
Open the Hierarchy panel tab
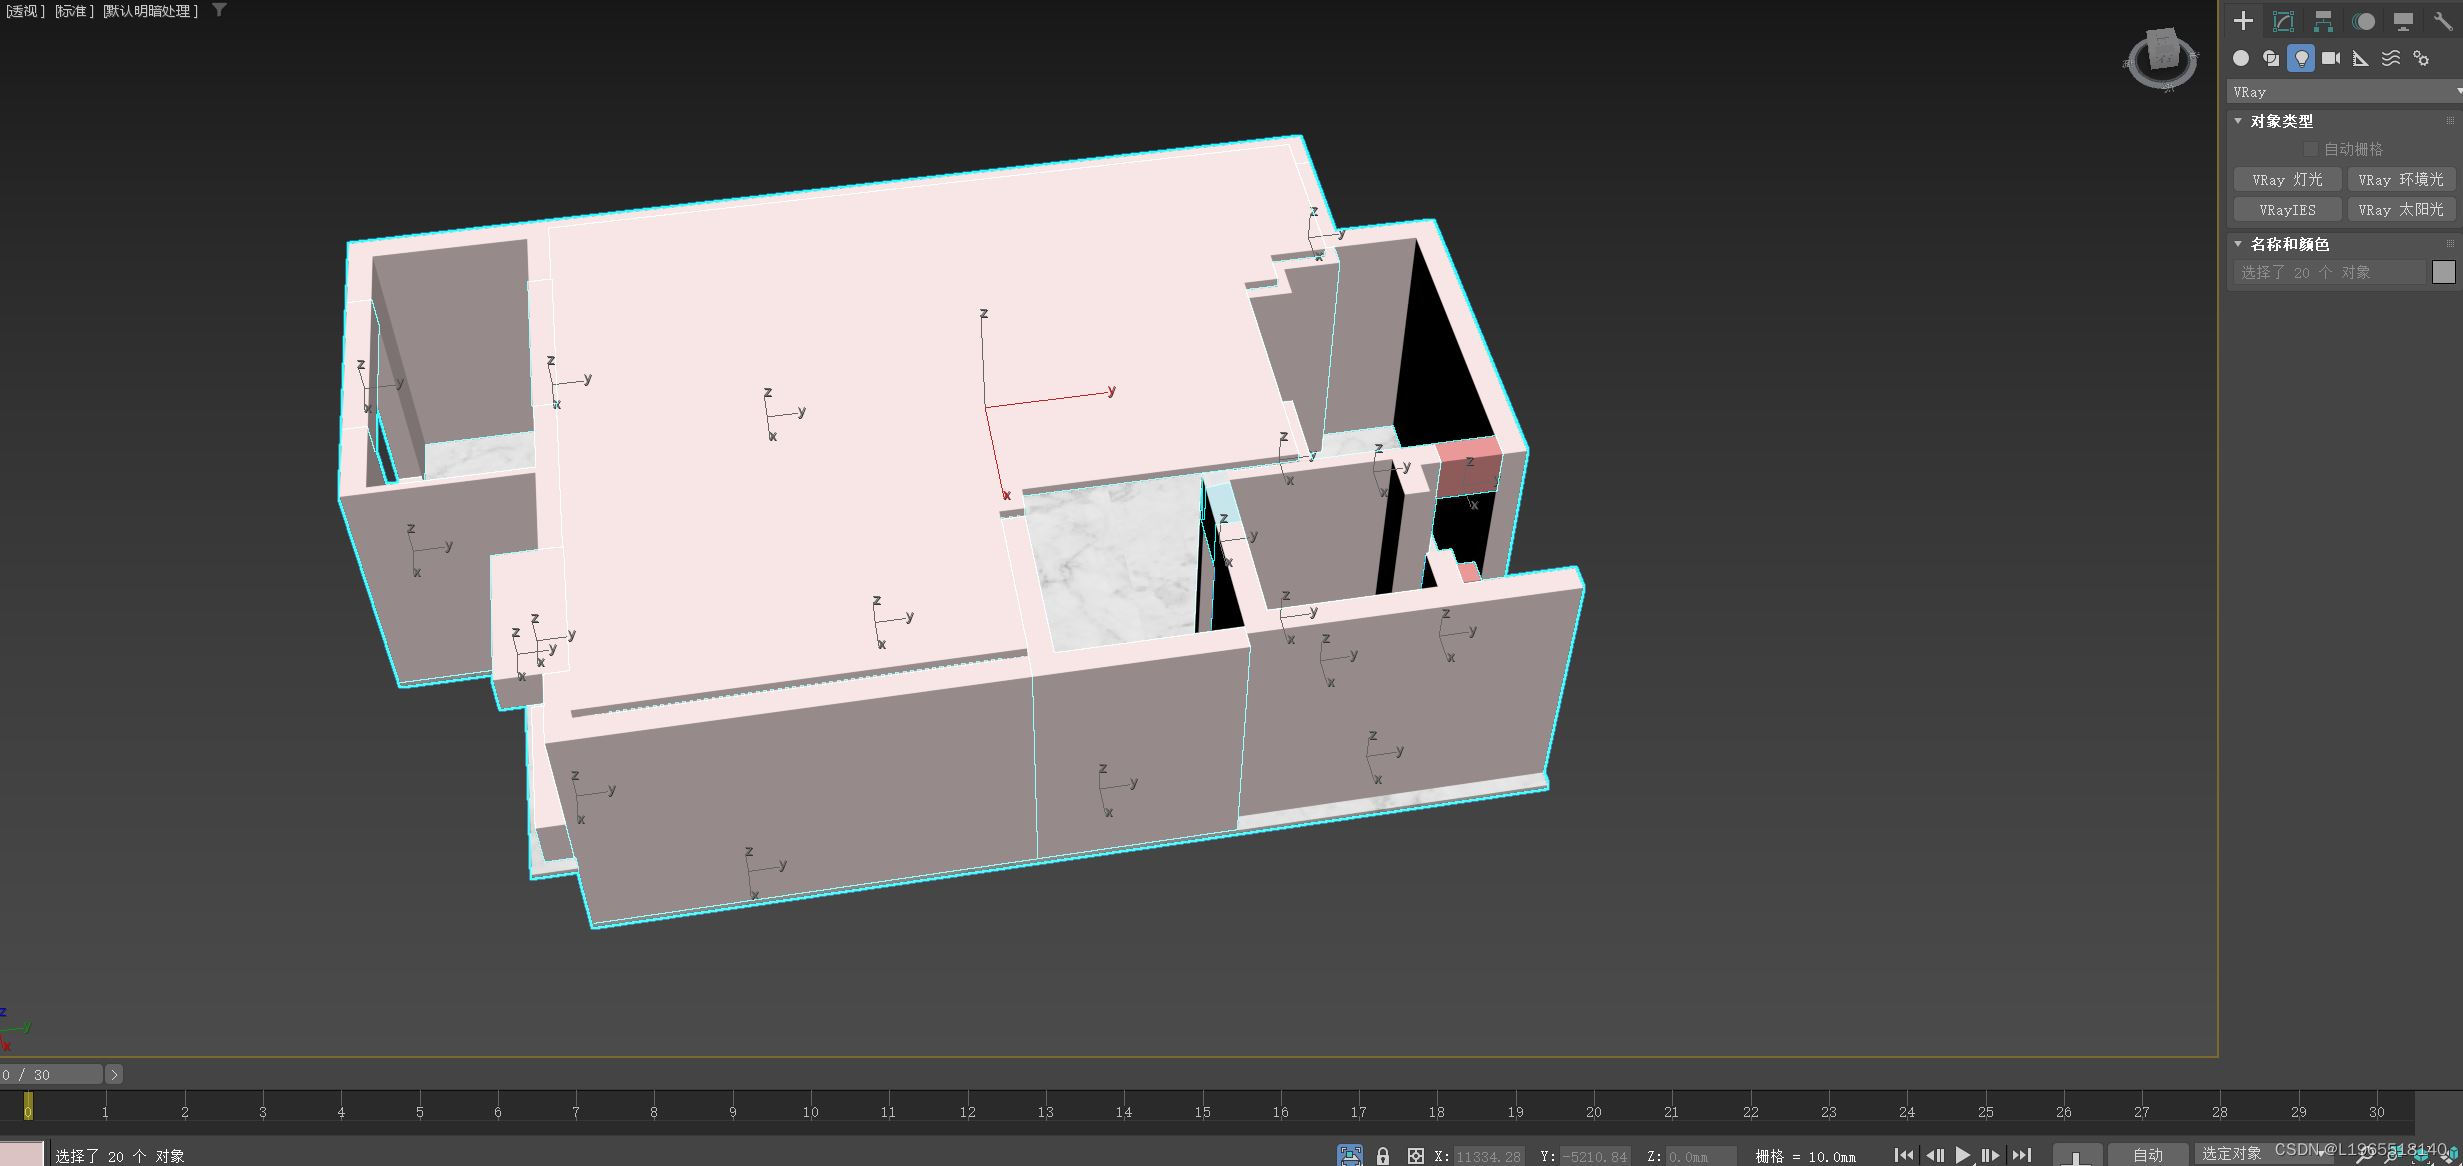pos(2323,21)
